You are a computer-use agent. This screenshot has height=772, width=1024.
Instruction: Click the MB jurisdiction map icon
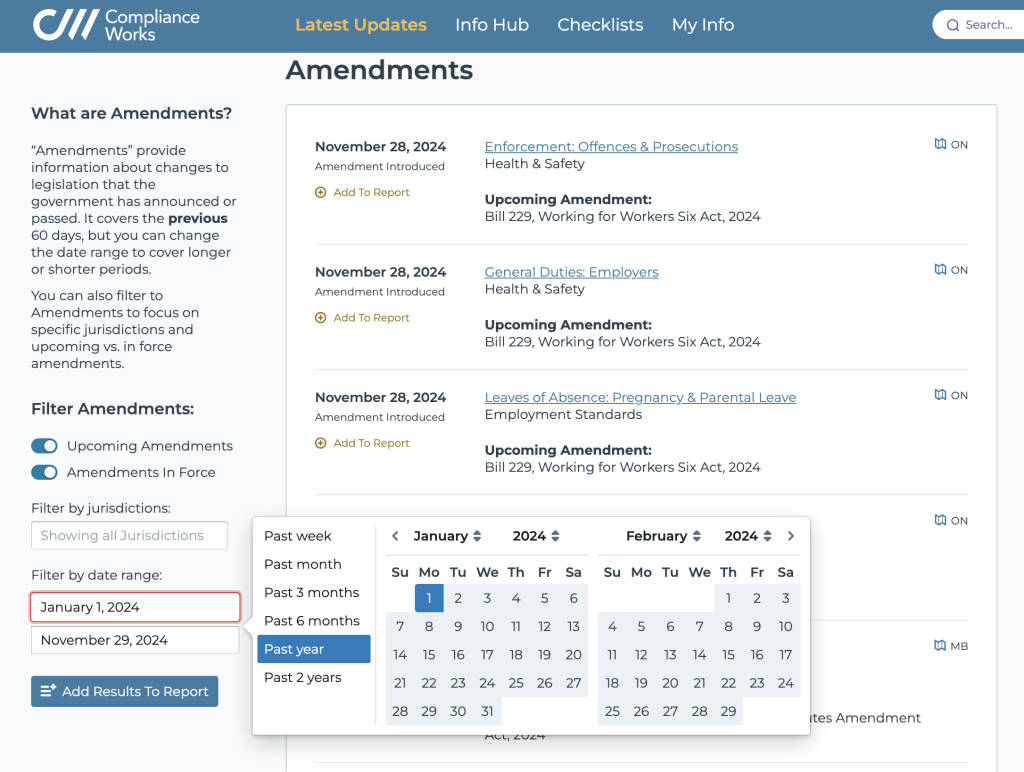click(x=940, y=646)
